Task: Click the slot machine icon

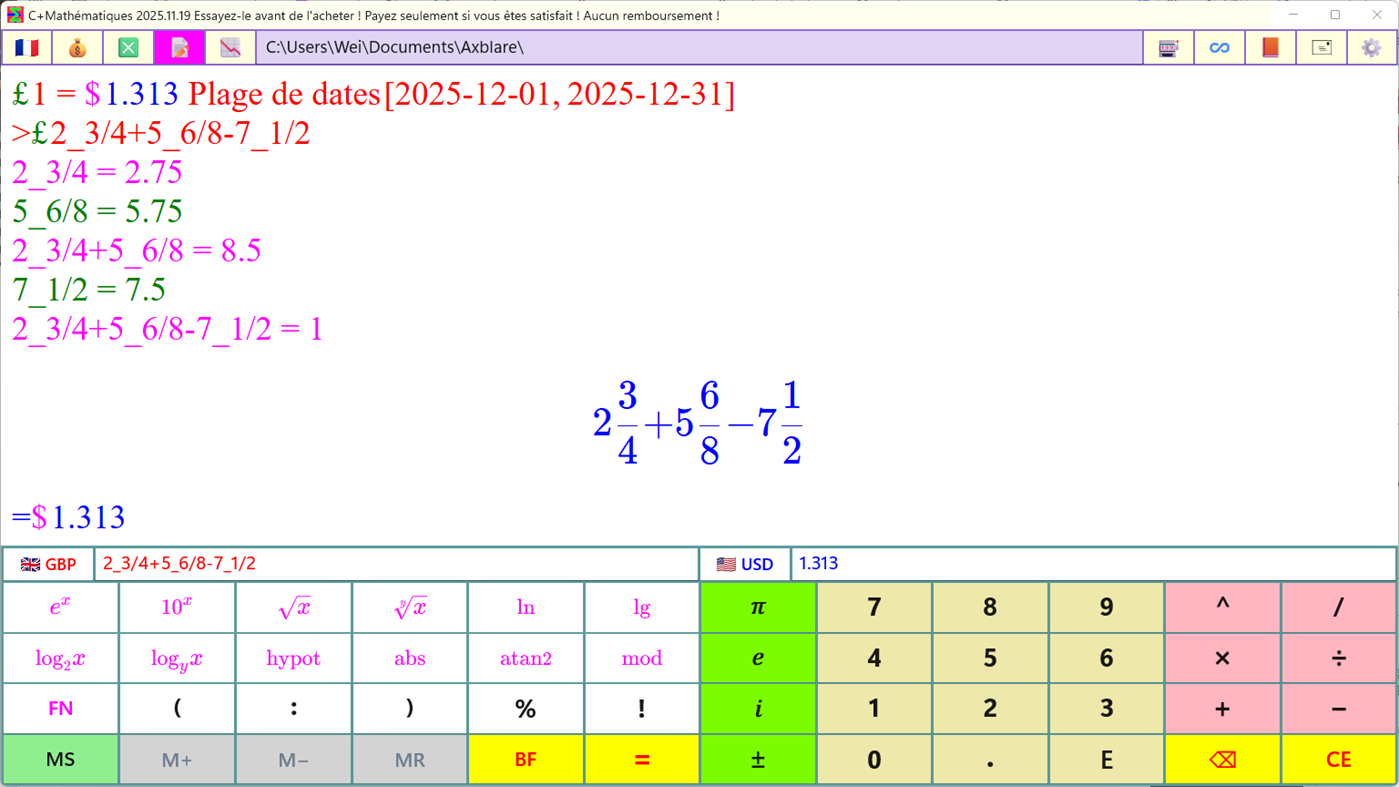Action: coord(1168,47)
